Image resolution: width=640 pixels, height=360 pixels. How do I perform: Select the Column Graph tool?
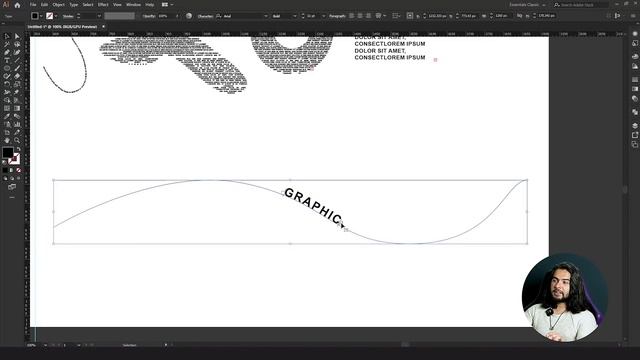pyautogui.click(x=17, y=124)
